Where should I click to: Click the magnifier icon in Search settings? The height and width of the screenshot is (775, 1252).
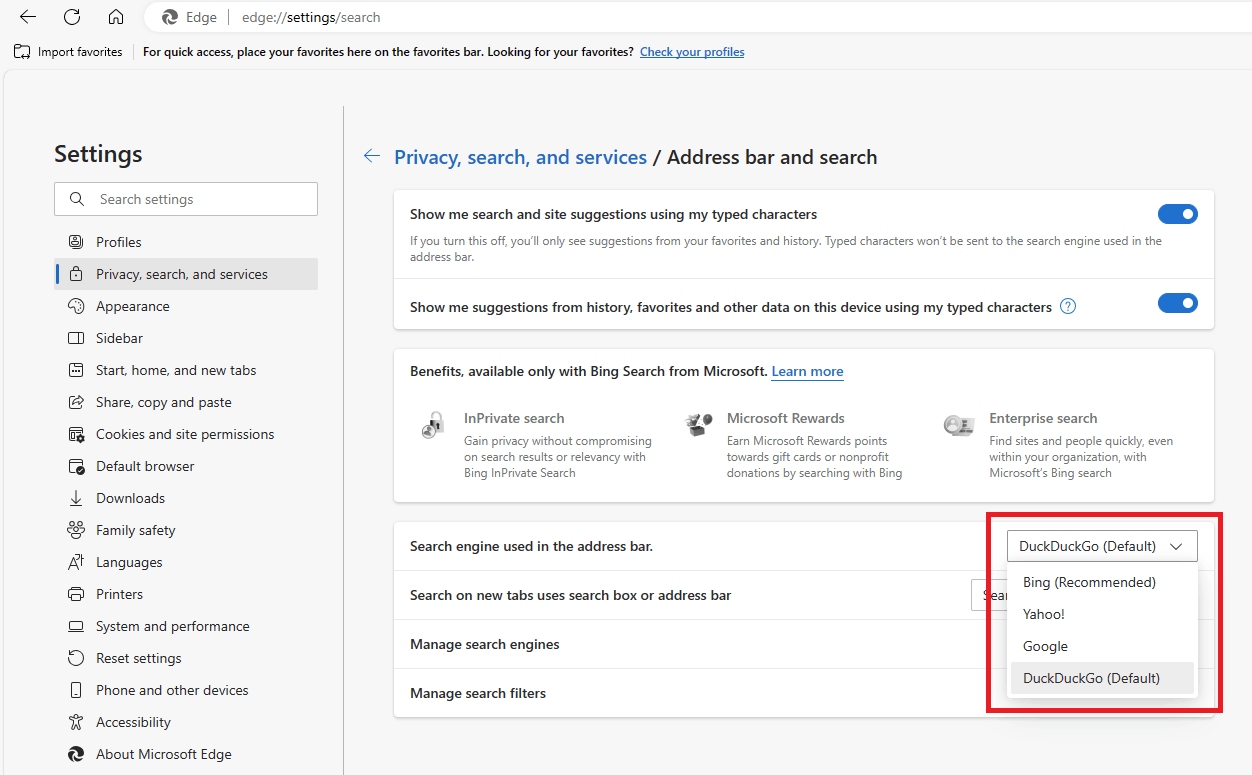[x=77, y=199]
